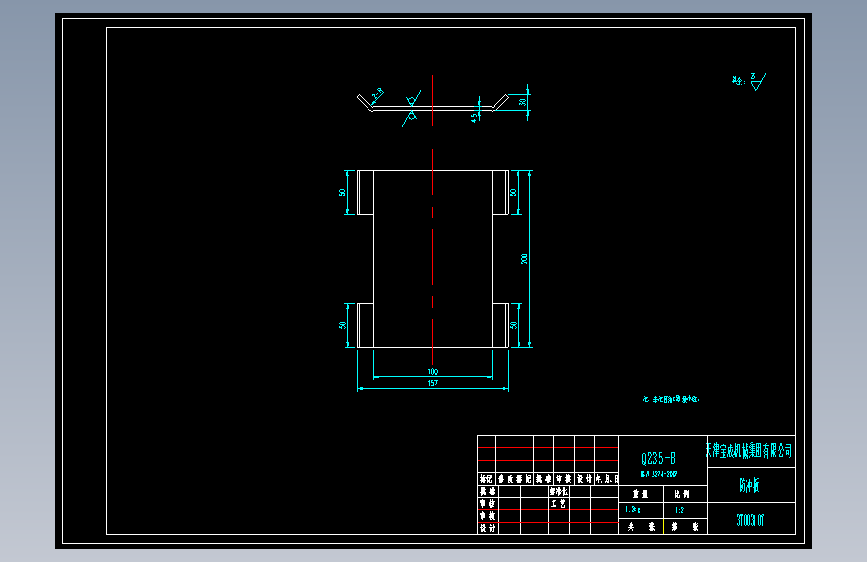Select the upper-right 50 tab dimension
Image resolution: width=867 pixels, height=562 pixels.
(513, 192)
